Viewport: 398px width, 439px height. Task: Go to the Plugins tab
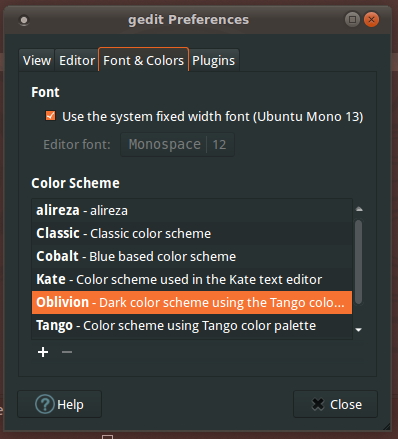(214, 61)
